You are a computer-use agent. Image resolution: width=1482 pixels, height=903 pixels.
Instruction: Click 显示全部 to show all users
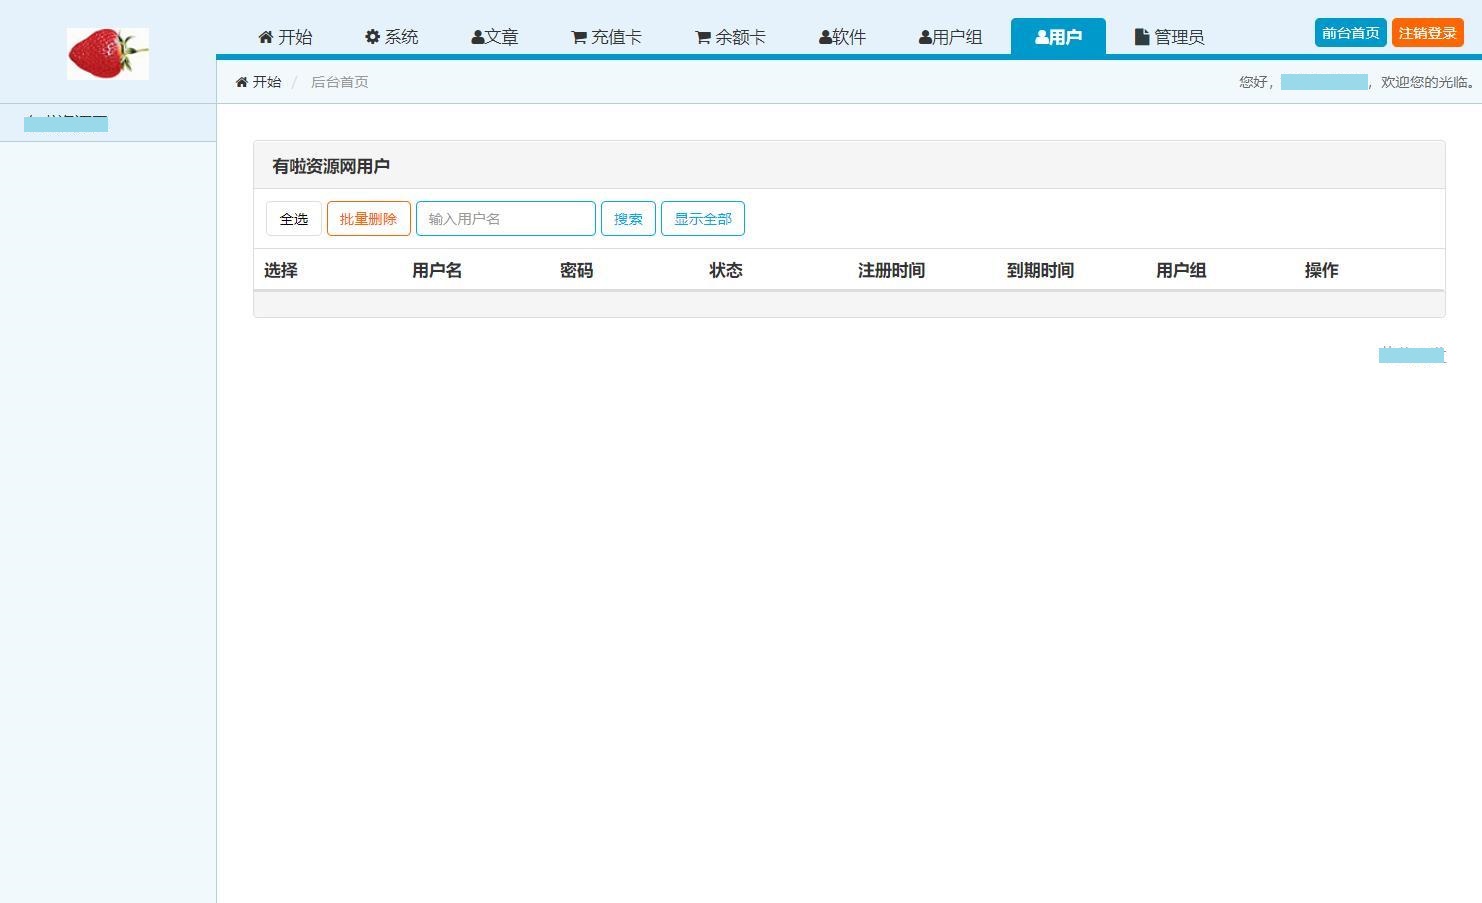tap(703, 218)
